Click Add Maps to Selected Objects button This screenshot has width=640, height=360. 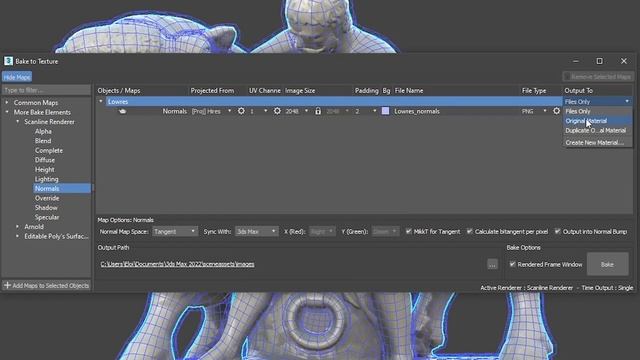(x=46, y=285)
